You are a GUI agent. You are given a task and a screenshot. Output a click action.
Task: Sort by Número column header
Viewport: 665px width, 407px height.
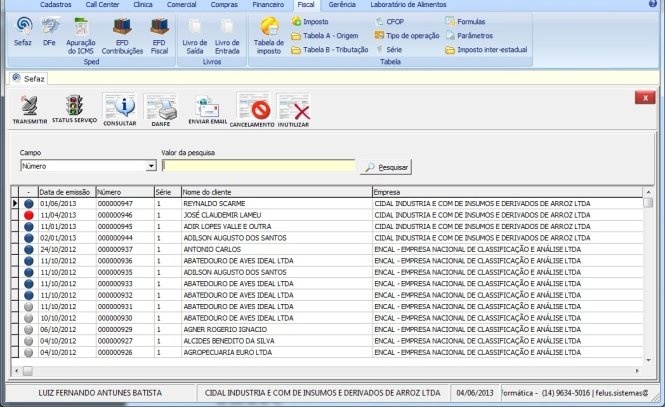[x=125, y=192]
